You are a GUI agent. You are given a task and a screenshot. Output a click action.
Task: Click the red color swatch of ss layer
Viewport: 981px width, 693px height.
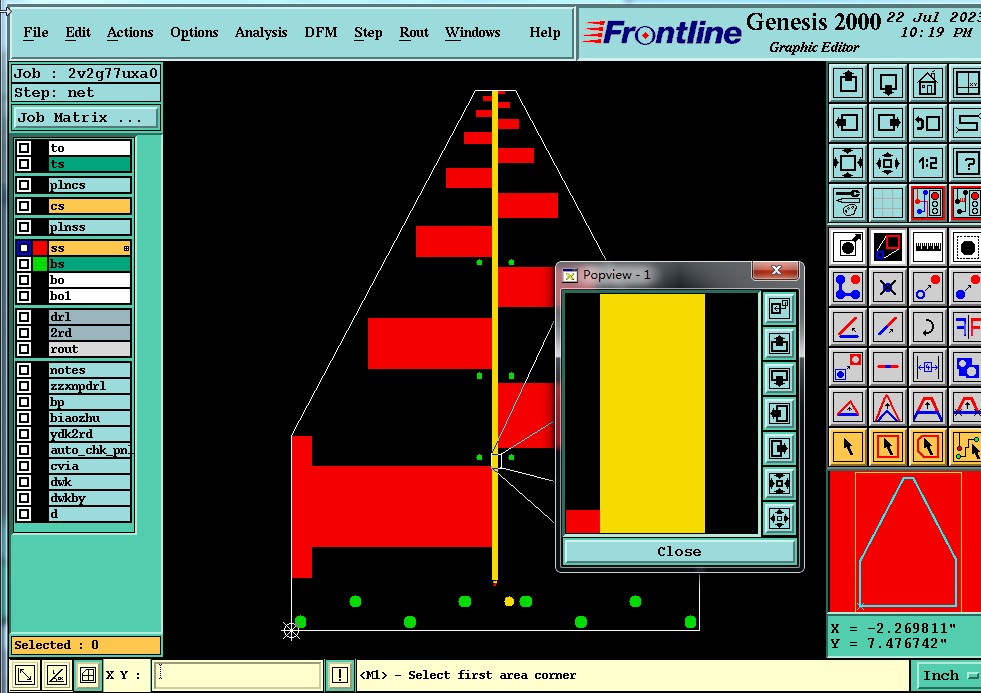[x=40, y=248]
